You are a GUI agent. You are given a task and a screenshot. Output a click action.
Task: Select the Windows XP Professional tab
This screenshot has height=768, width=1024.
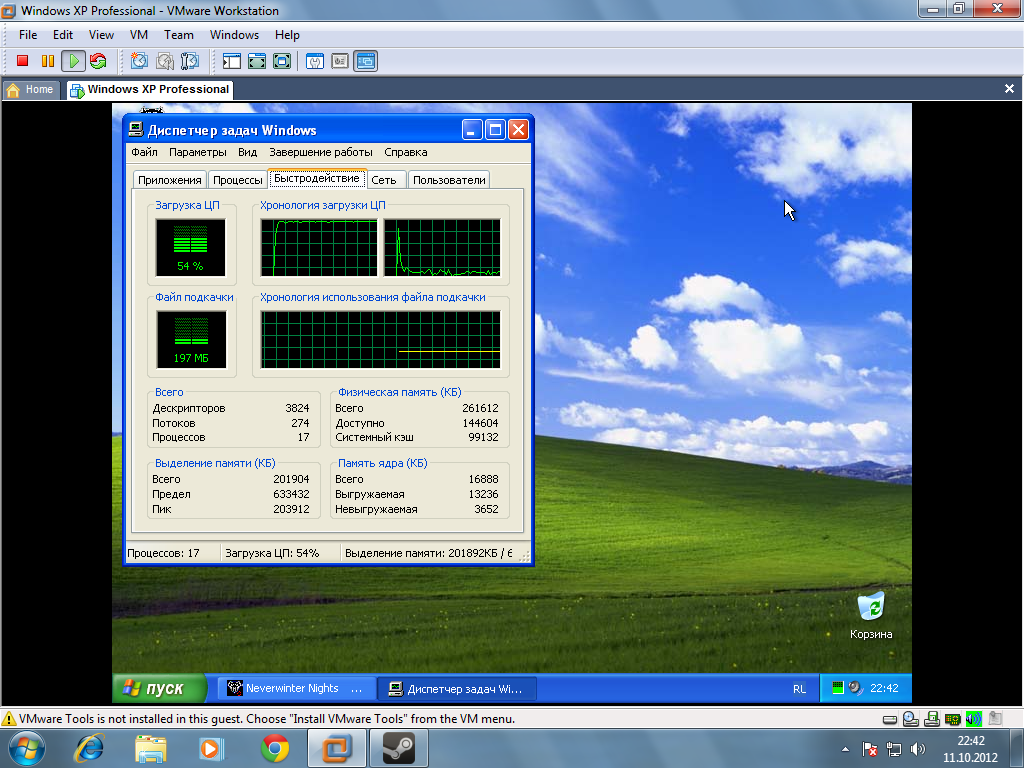[150, 89]
